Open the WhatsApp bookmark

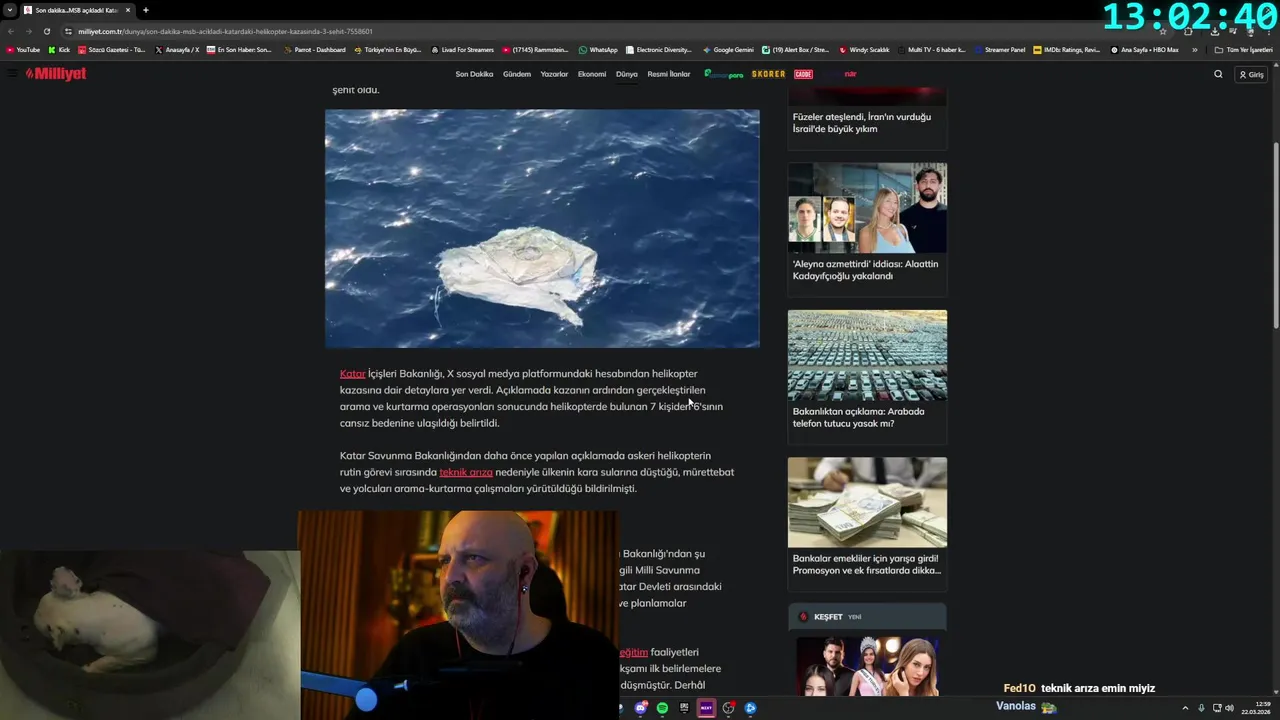point(598,49)
